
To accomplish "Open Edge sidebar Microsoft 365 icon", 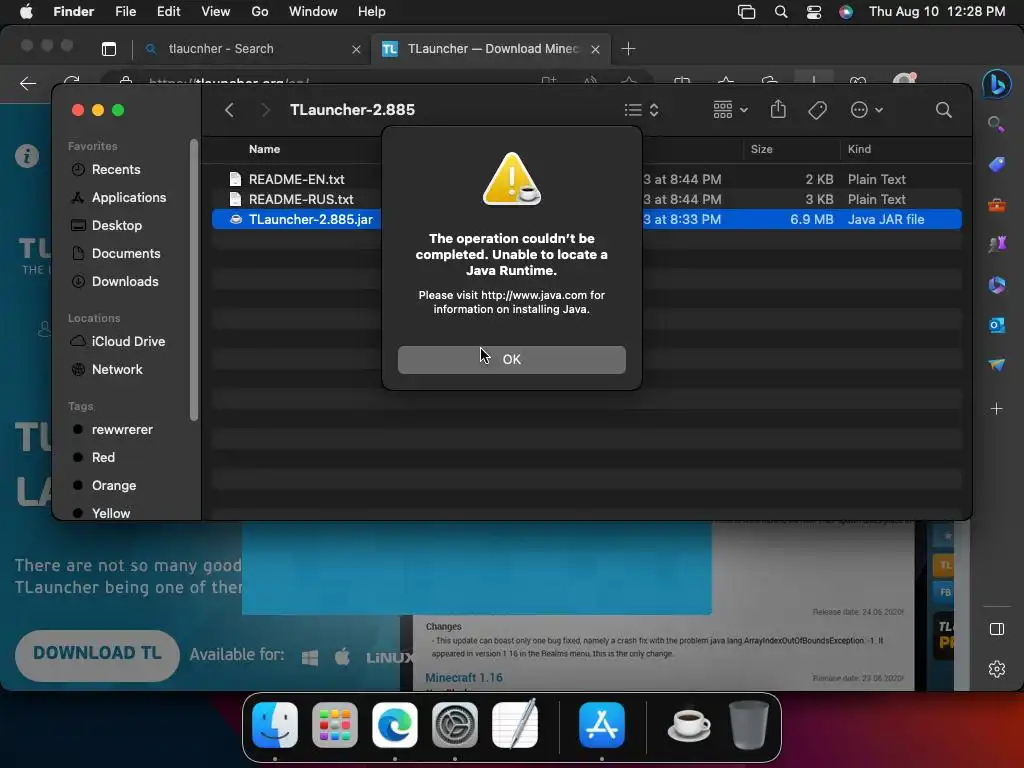I will pyautogui.click(x=997, y=285).
